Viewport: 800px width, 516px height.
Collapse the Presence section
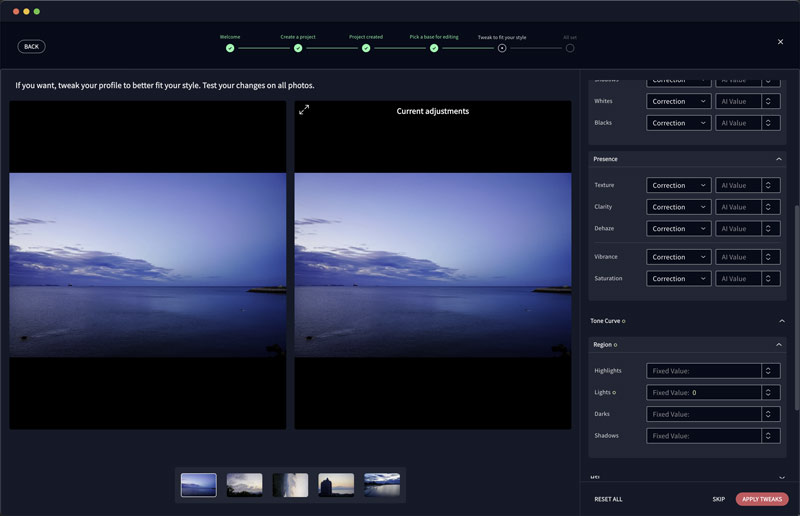(x=779, y=159)
